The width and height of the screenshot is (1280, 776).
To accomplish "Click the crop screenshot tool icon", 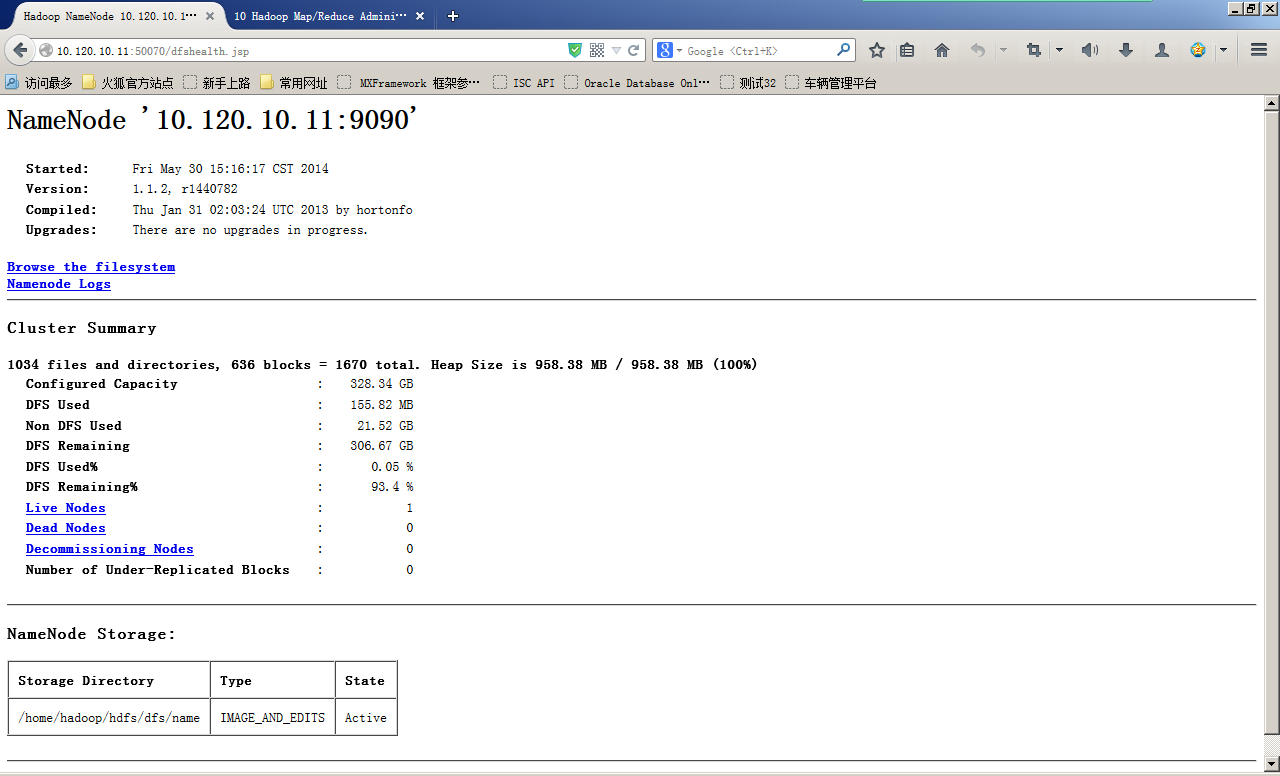I will [x=1034, y=50].
